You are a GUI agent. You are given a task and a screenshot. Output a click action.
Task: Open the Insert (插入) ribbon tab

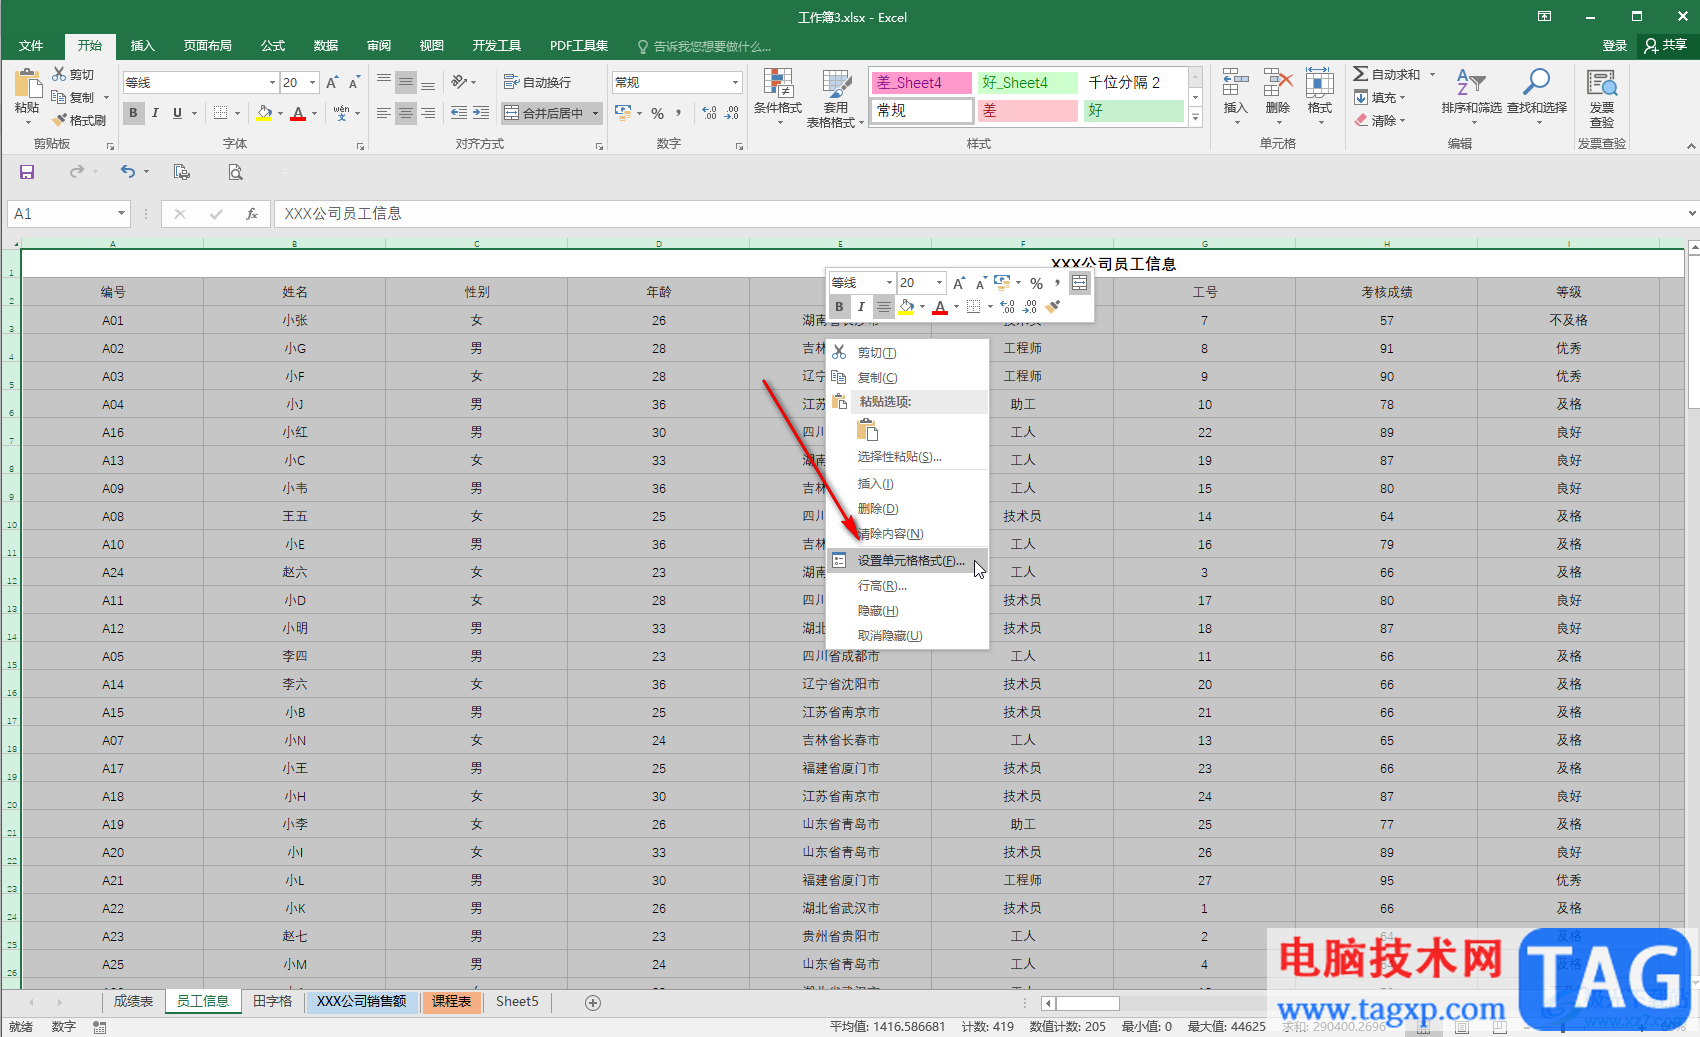pos(142,46)
